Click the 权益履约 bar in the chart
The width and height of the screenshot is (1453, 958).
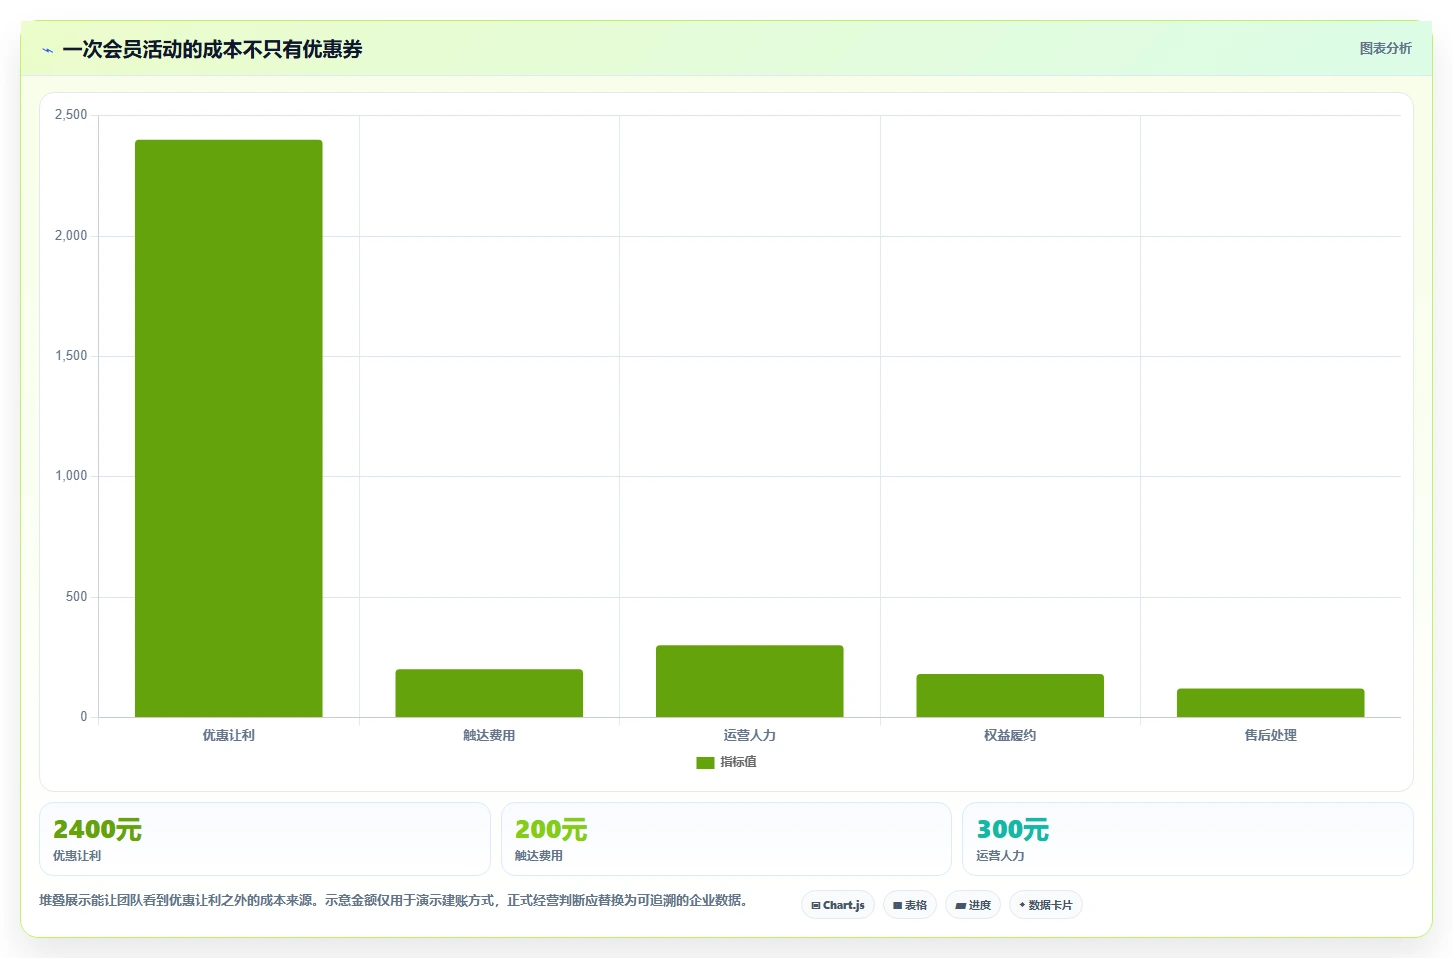pyautogui.click(x=1010, y=695)
